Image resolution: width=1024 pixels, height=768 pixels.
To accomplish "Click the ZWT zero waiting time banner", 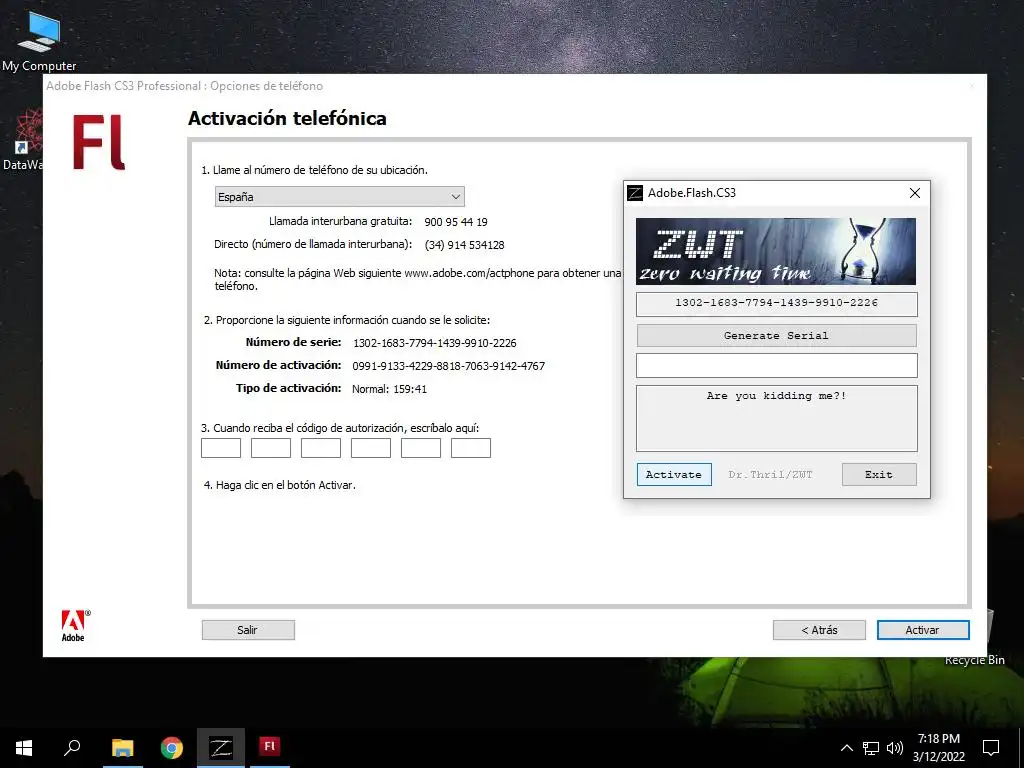I will tap(776, 251).
